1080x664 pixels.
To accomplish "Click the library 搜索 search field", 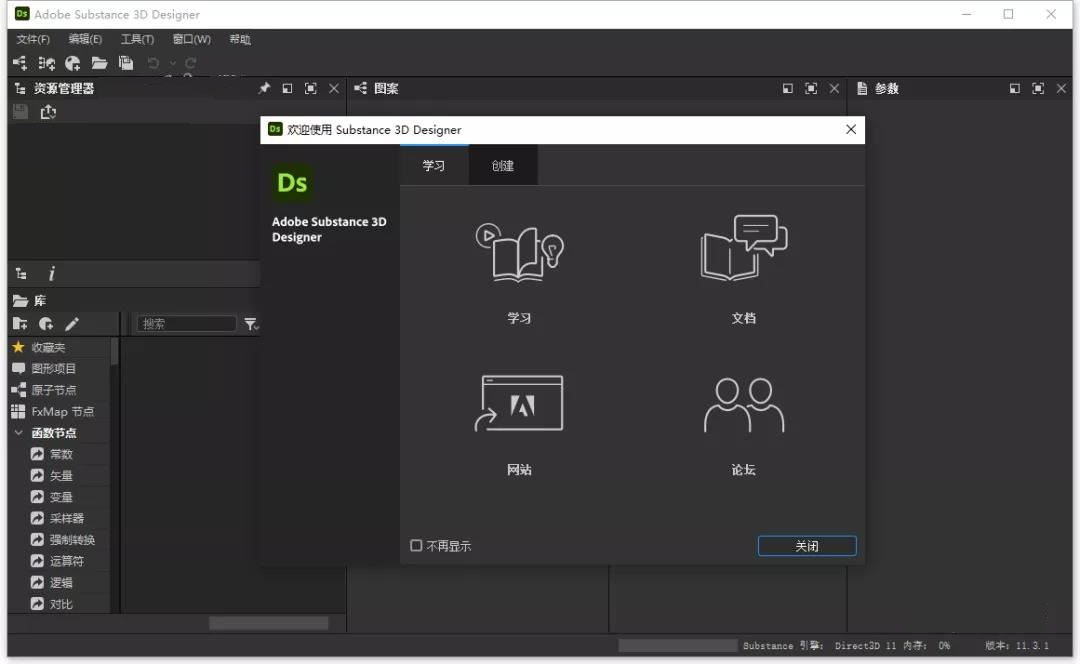I will pyautogui.click(x=187, y=324).
